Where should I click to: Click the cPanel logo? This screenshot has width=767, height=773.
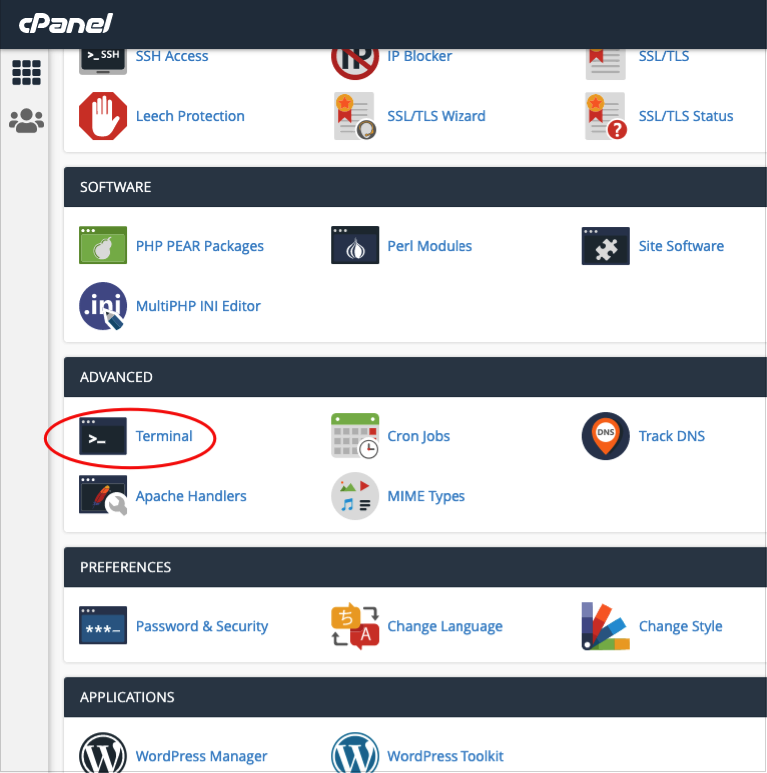(66, 24)
